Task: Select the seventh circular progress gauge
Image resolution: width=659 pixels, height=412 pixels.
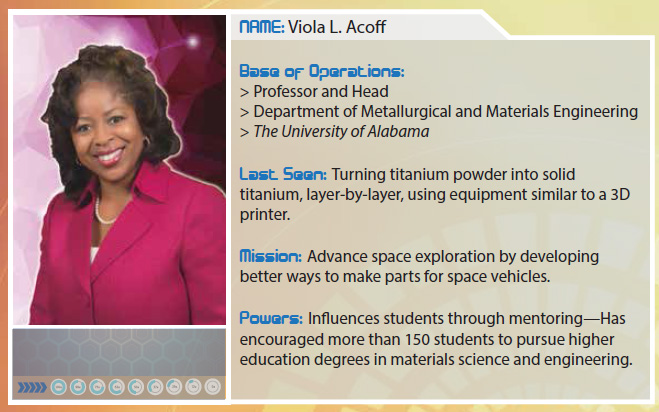Action: 174,387
